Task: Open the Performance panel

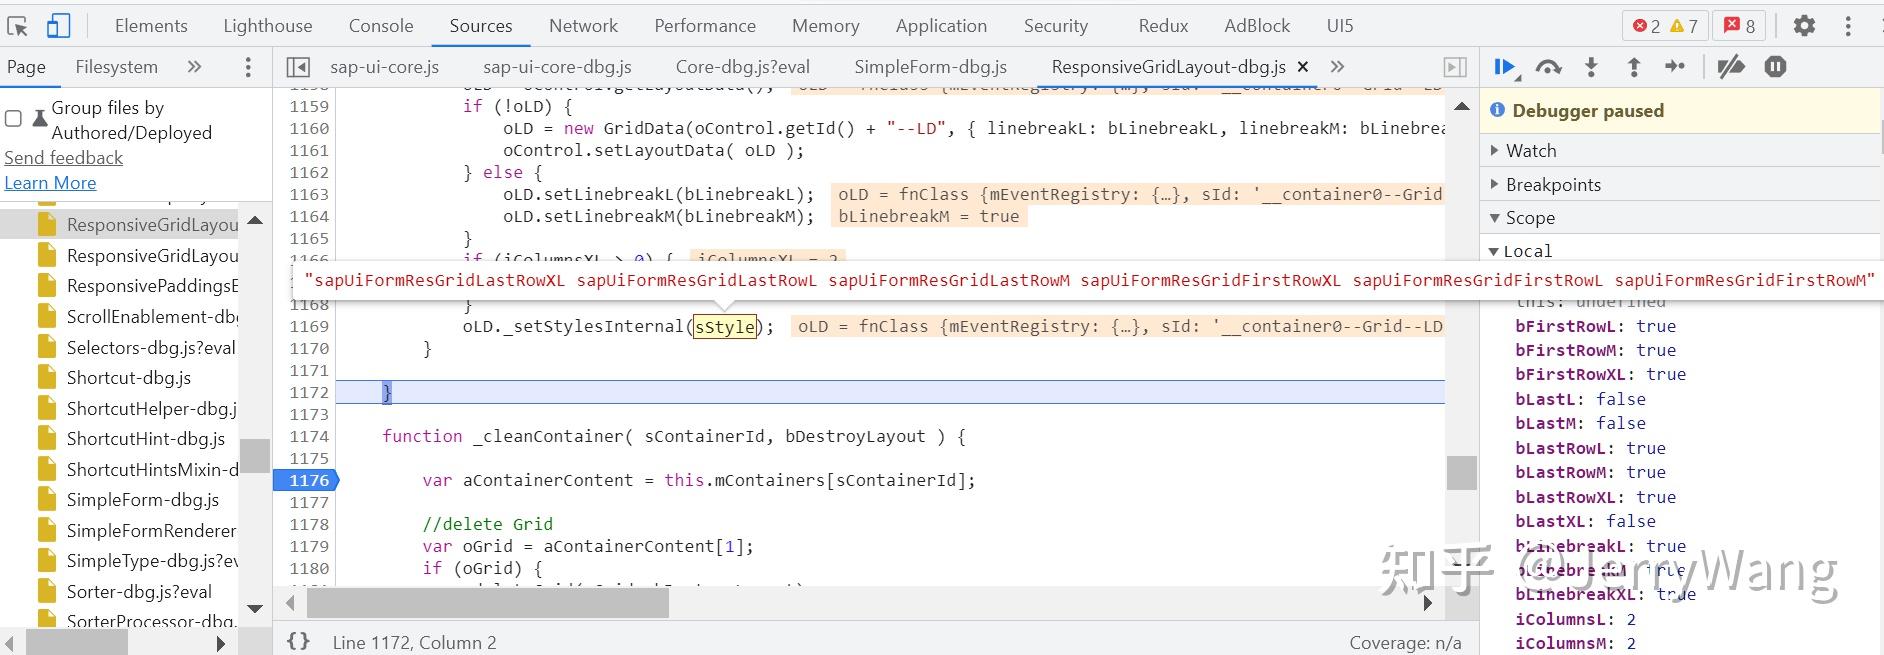Action: 705,26
